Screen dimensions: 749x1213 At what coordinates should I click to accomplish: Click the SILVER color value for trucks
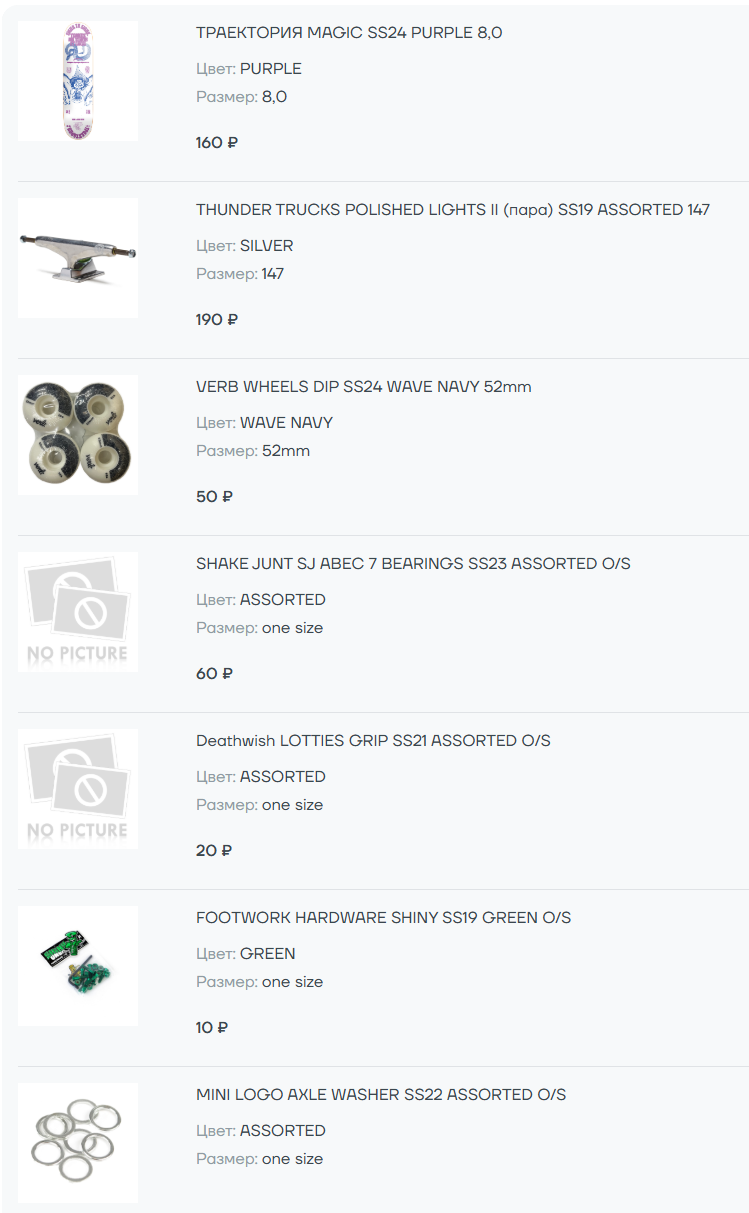pos(267,246)
